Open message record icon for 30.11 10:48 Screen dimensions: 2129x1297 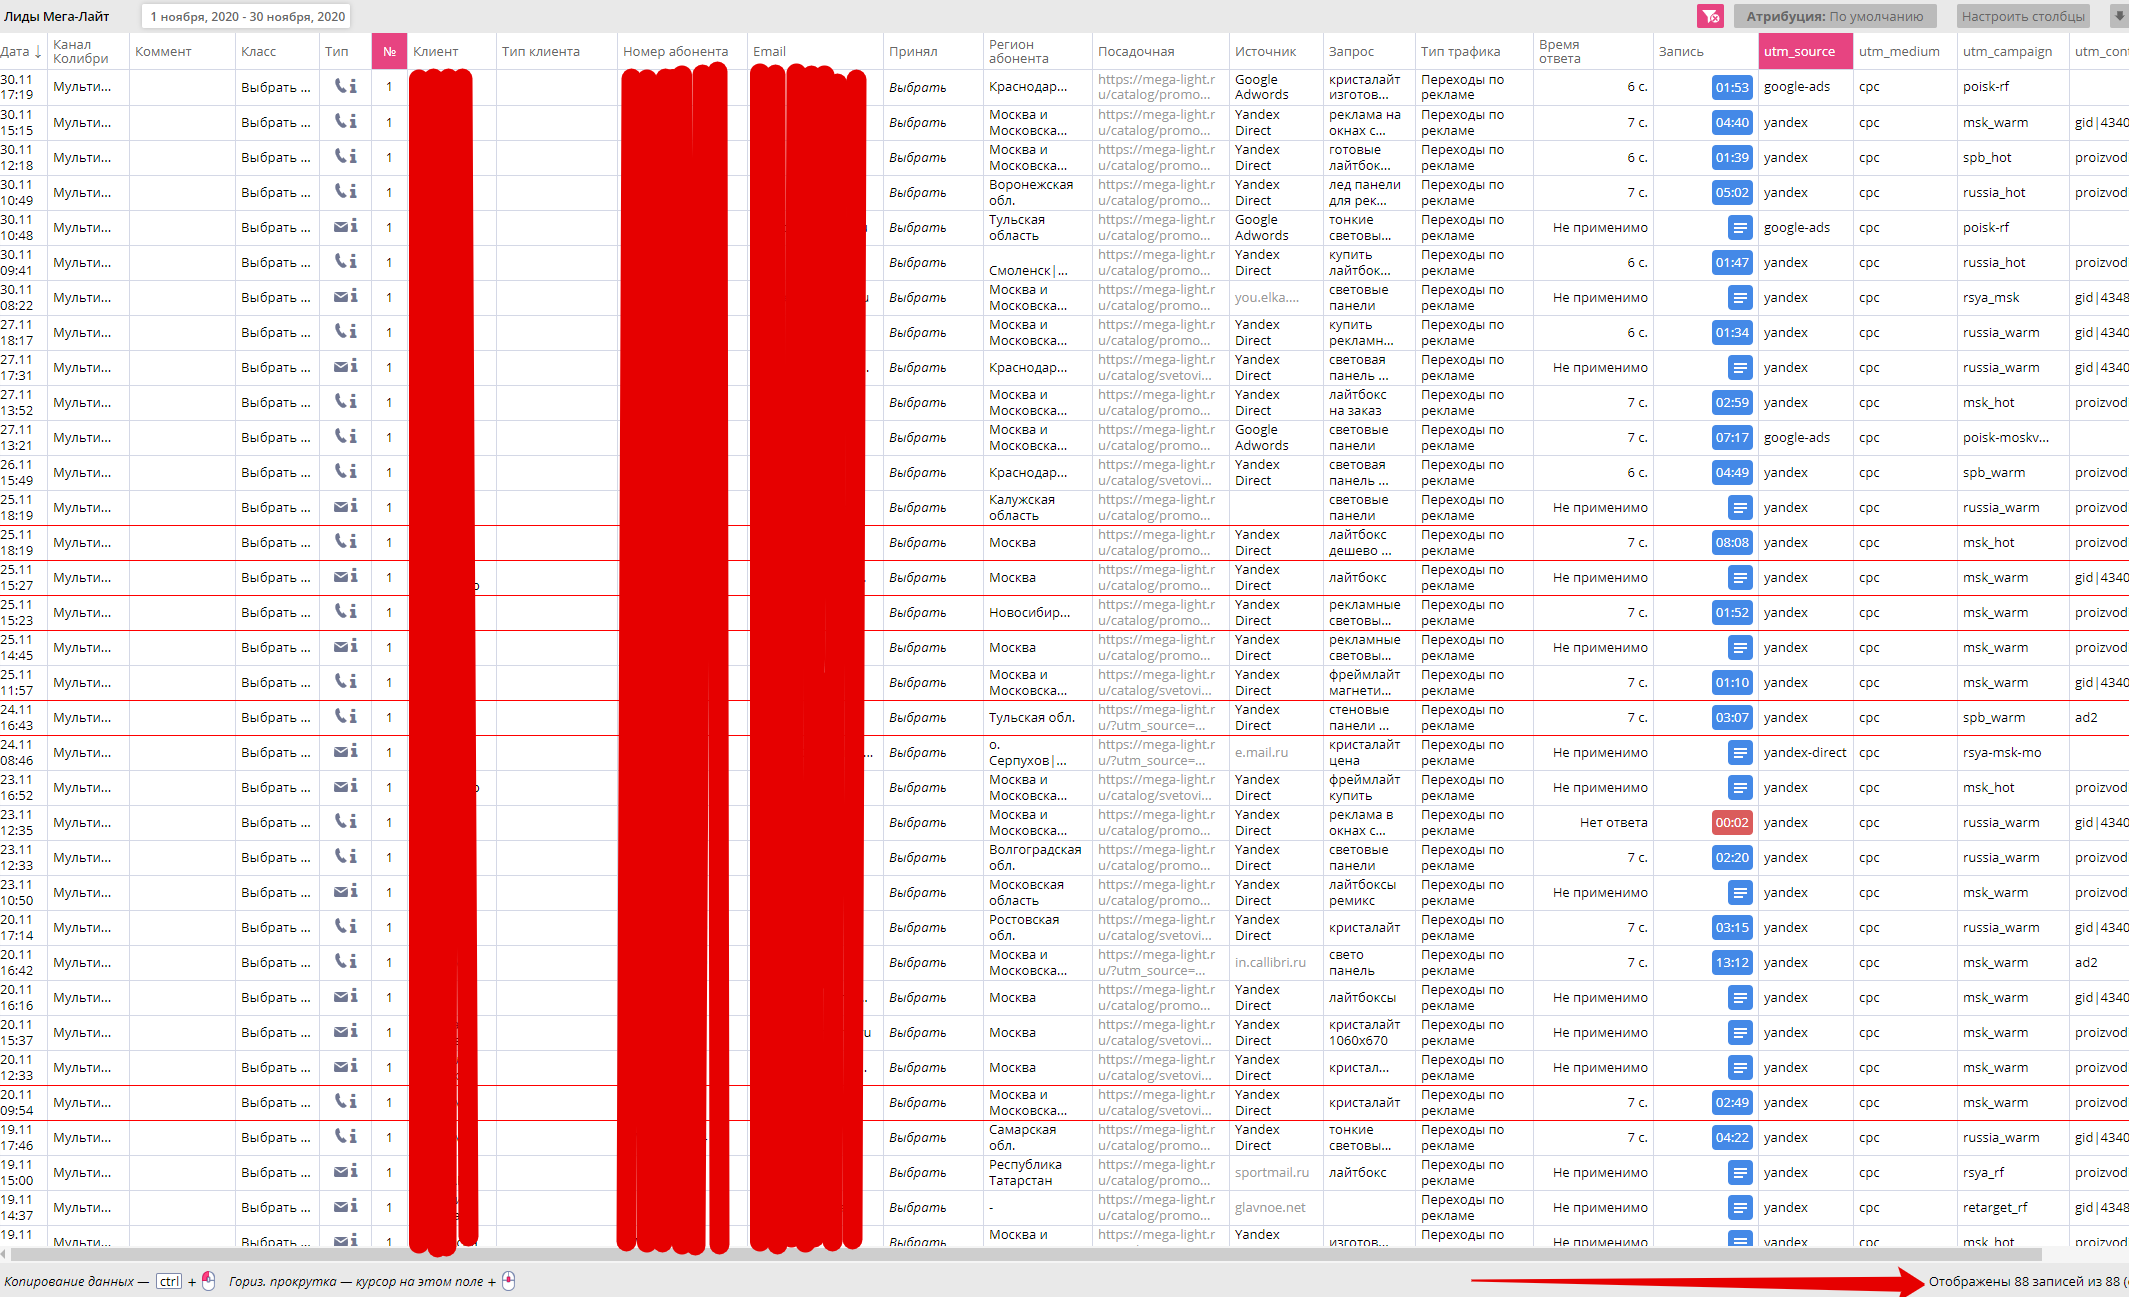(x=1740, y=228)
